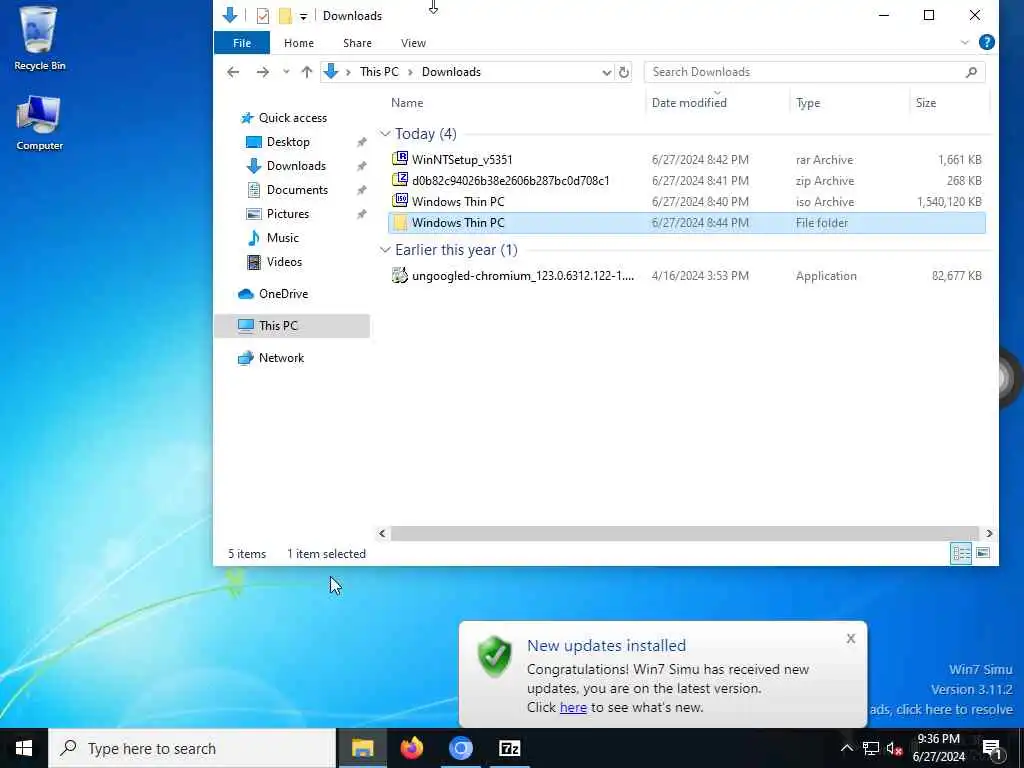1024x768 pixels.
Task: Click the muted volume tray icon
Action: pos(894,749)
